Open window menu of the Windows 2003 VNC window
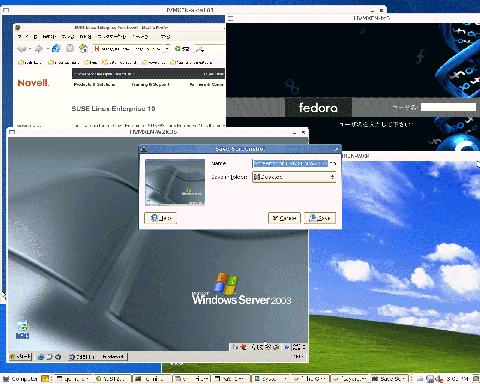This screenshot has height=384, width=480. 12,132
